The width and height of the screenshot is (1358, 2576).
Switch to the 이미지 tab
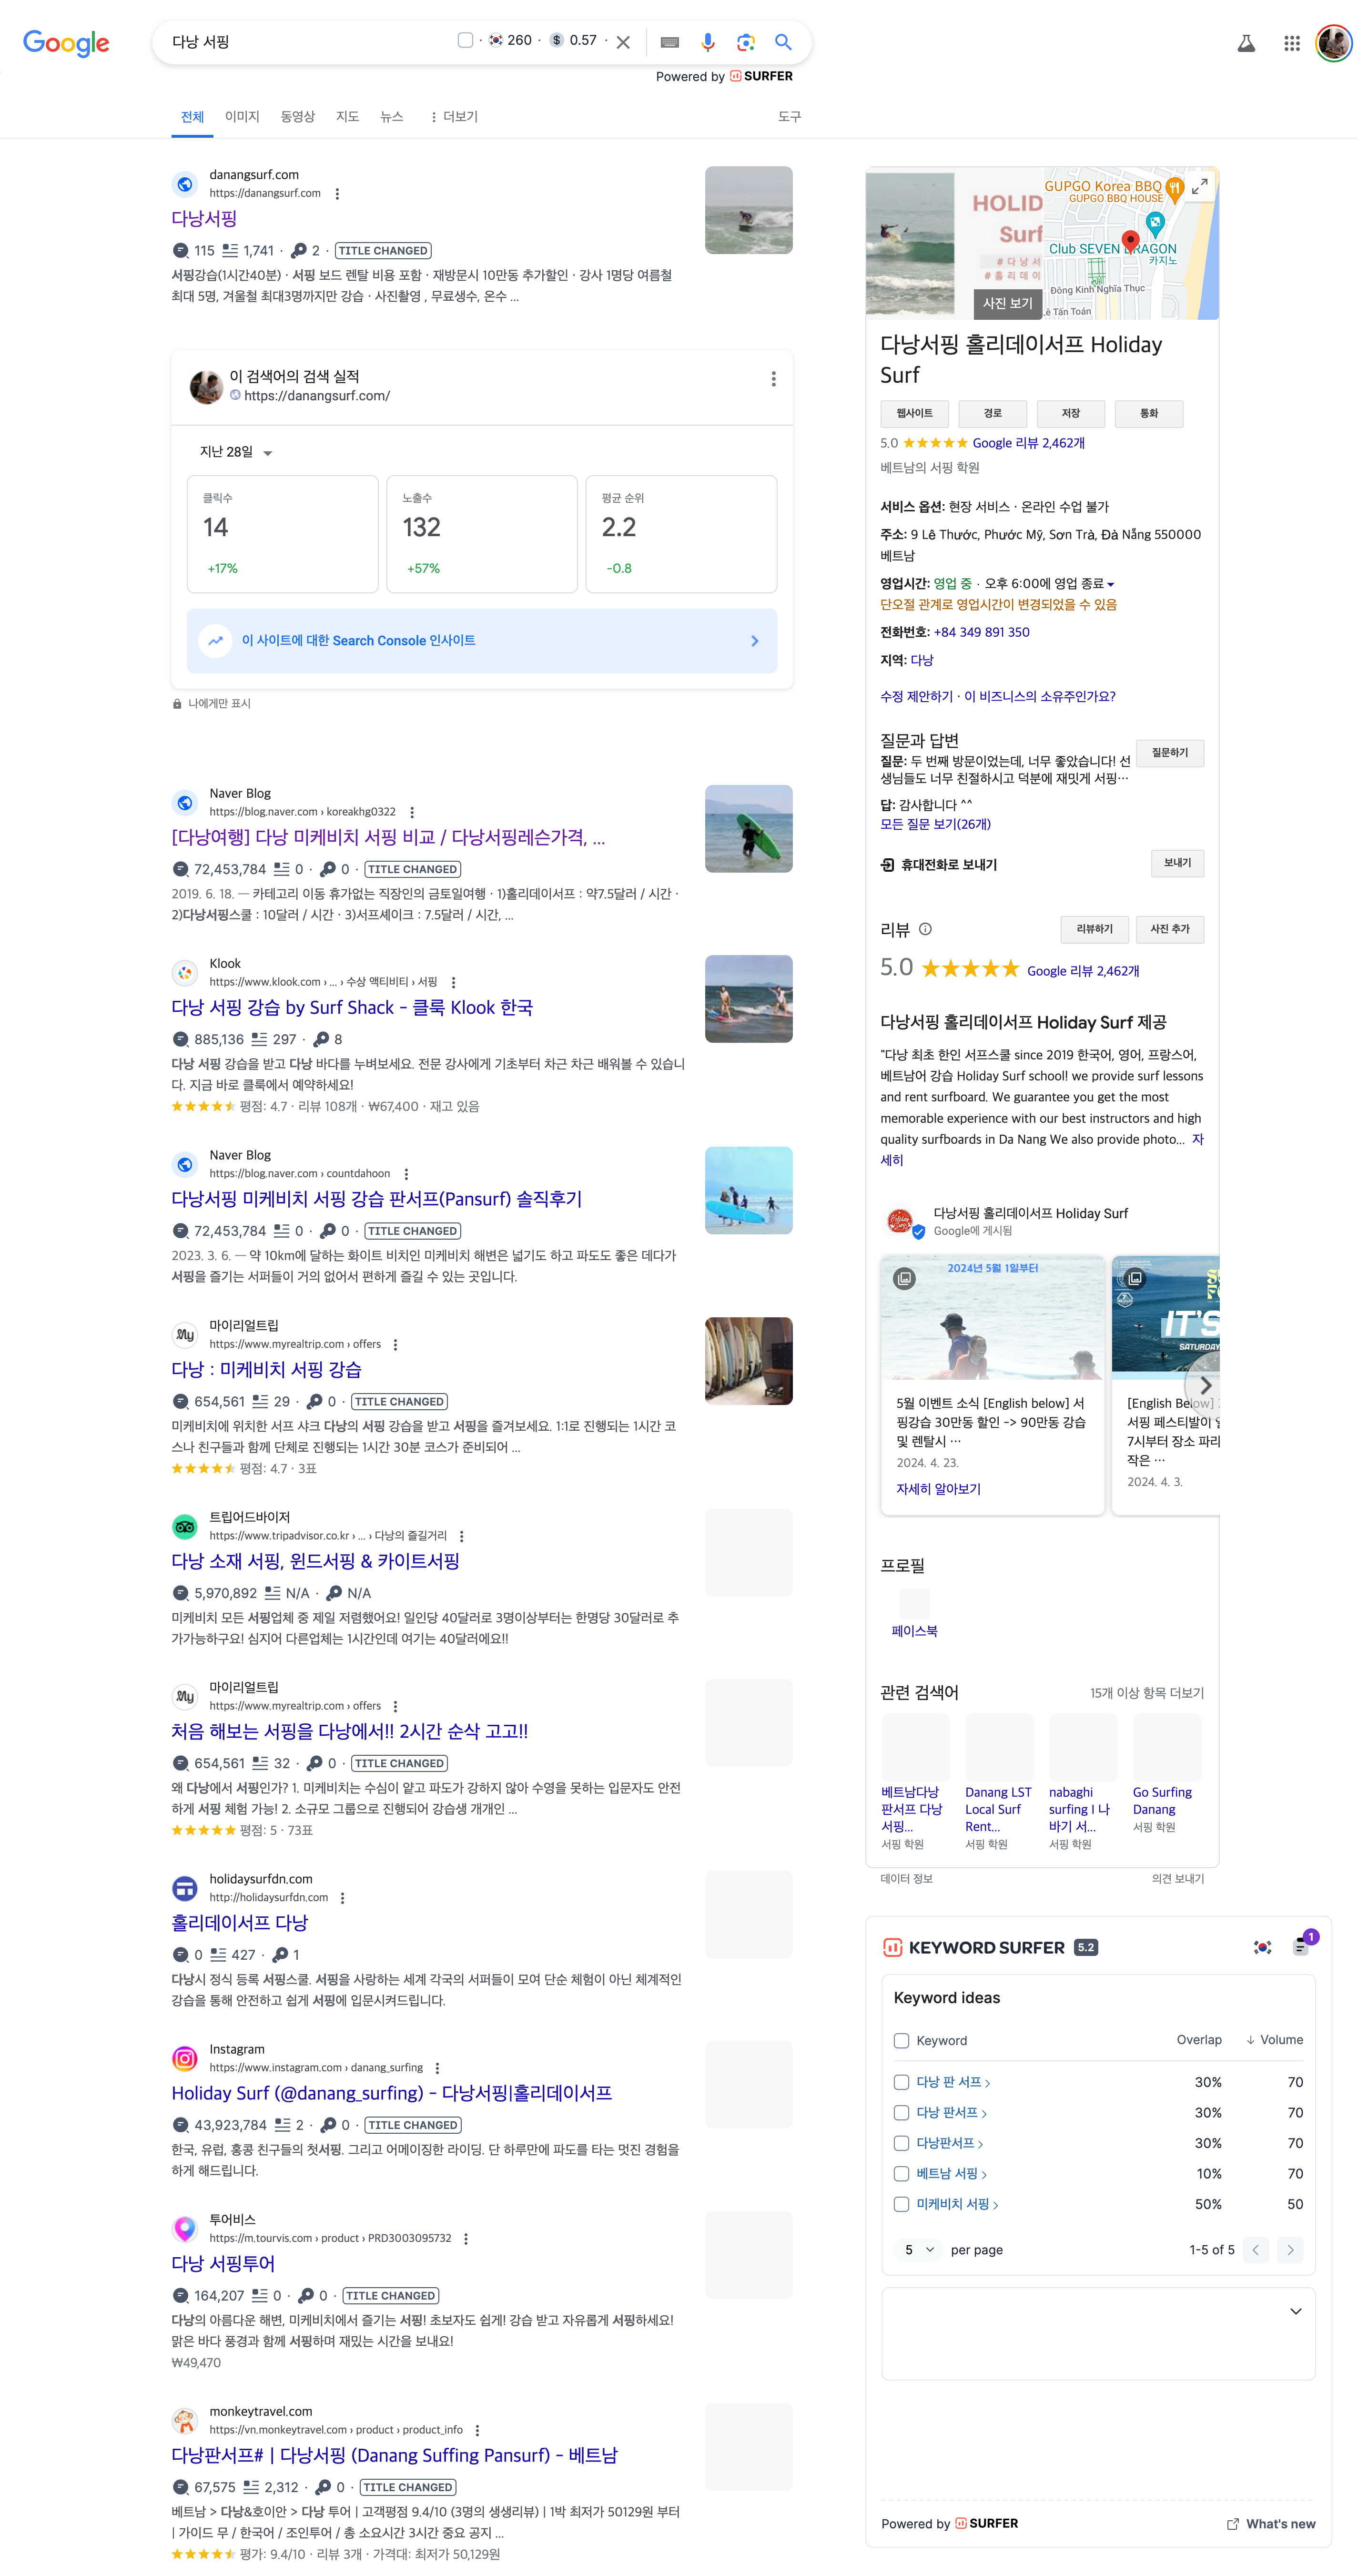pos(242,117)
